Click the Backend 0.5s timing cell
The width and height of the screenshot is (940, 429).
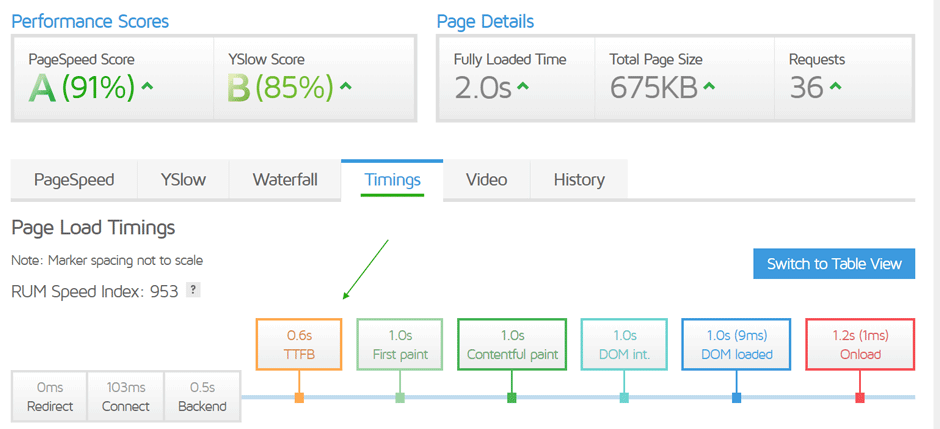[203, 397]
